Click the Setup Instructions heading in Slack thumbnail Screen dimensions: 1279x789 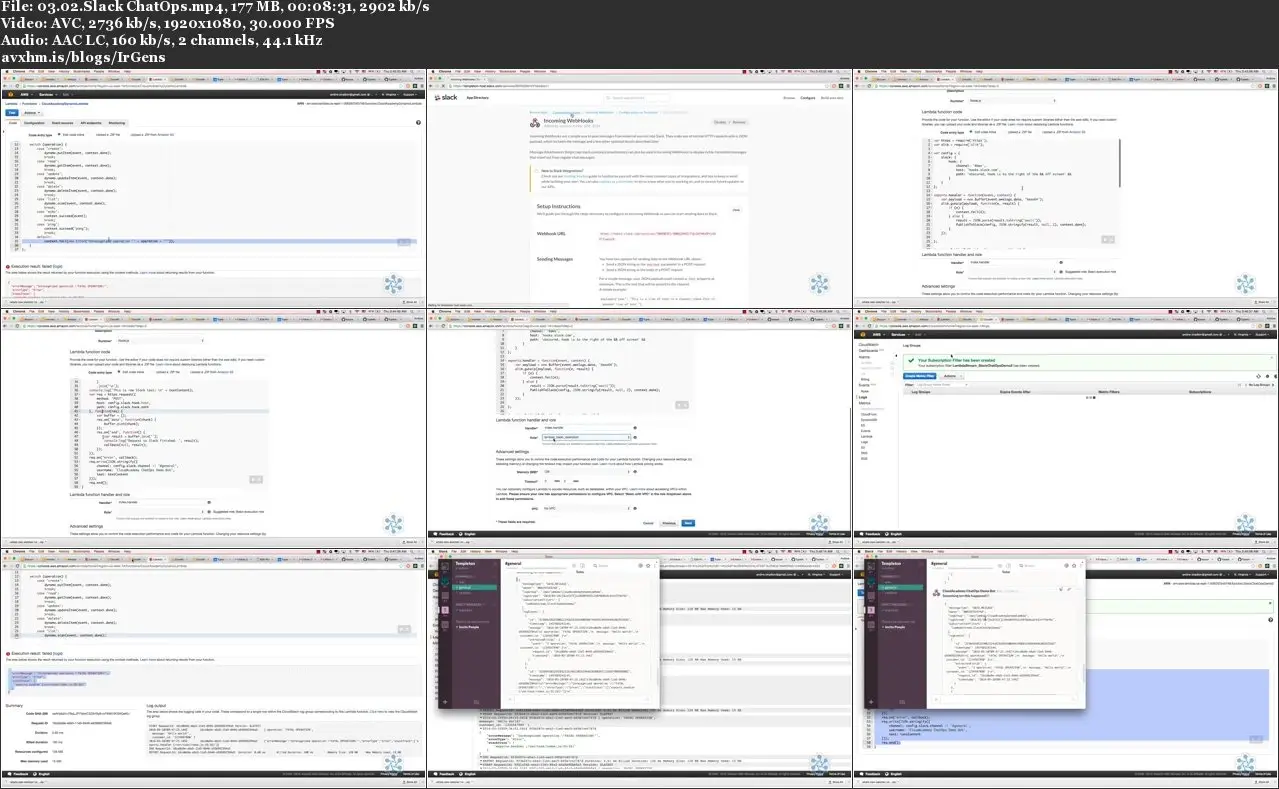(x=559, y=206)
